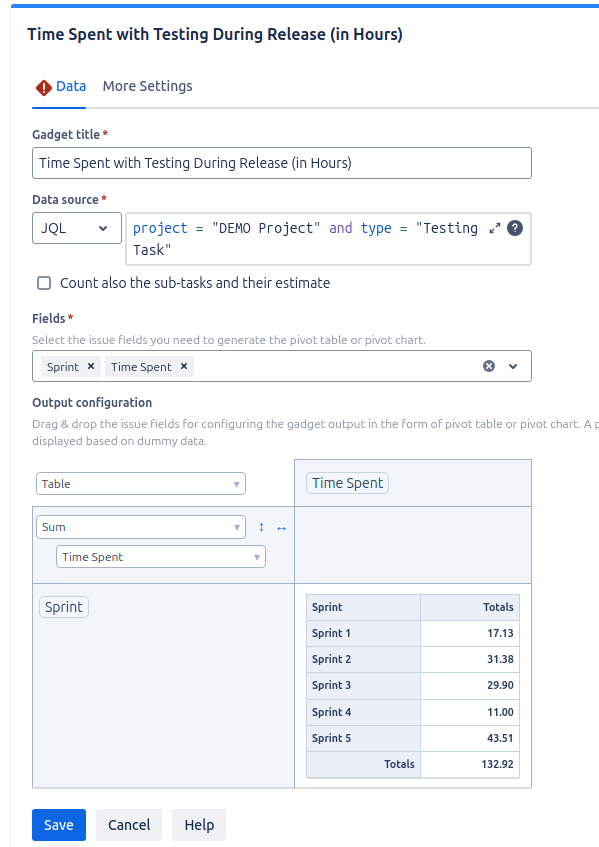599x847 pixels.
Task: Click the red error warning icon on Data tab
Action: (x=44, y=88)
